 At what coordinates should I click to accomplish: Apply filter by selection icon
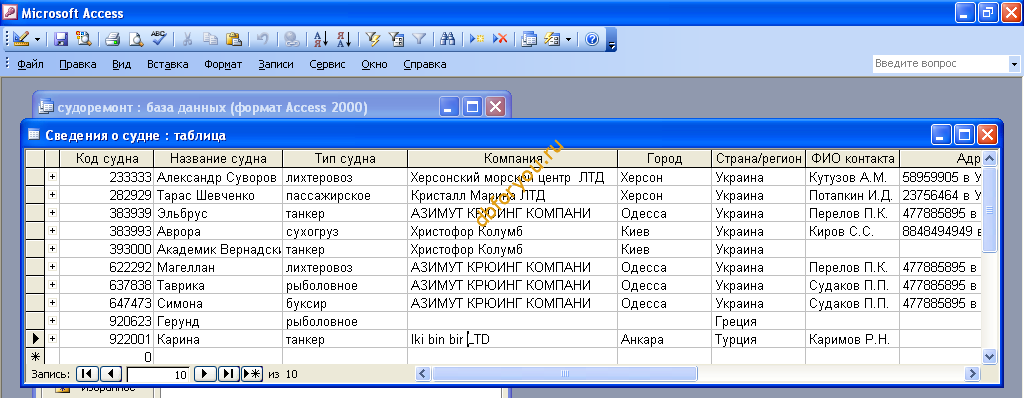[x=374, y=39]
